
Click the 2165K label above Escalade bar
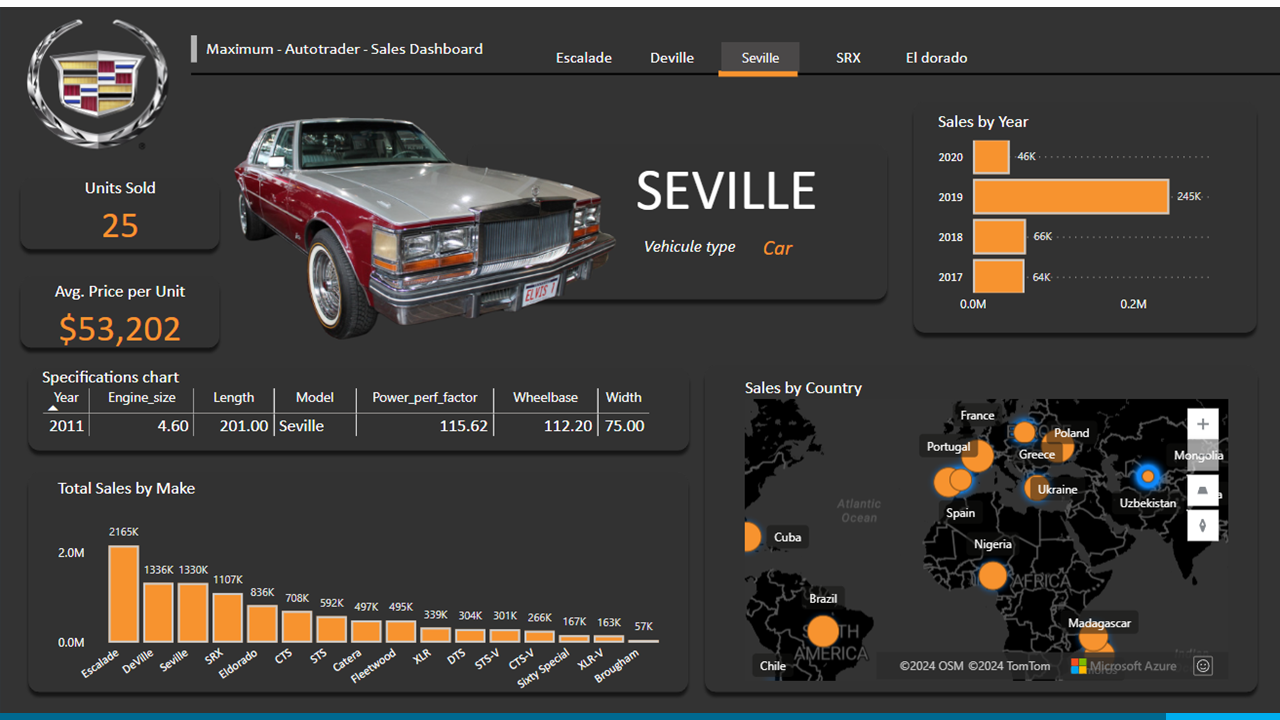[x=124, y=532]
